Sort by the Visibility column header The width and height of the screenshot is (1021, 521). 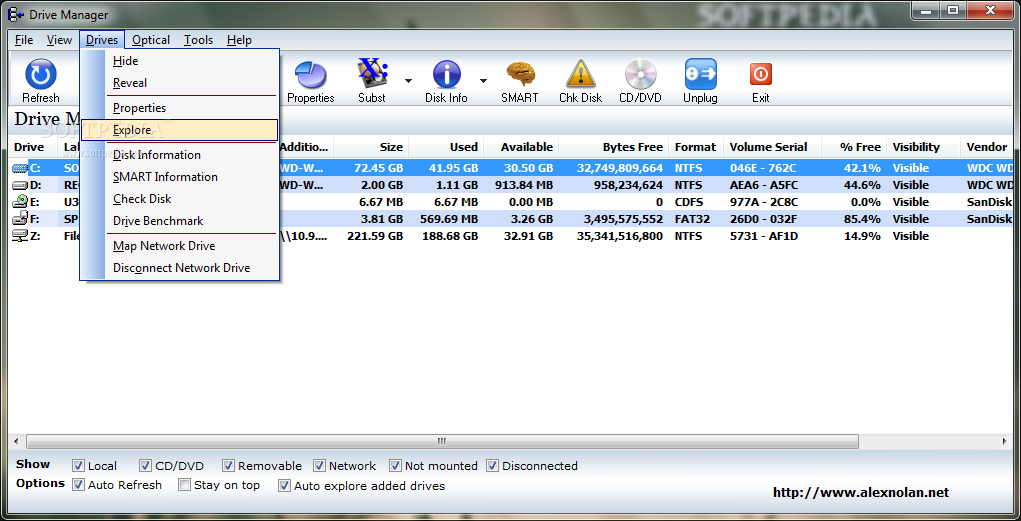(923, 147)
